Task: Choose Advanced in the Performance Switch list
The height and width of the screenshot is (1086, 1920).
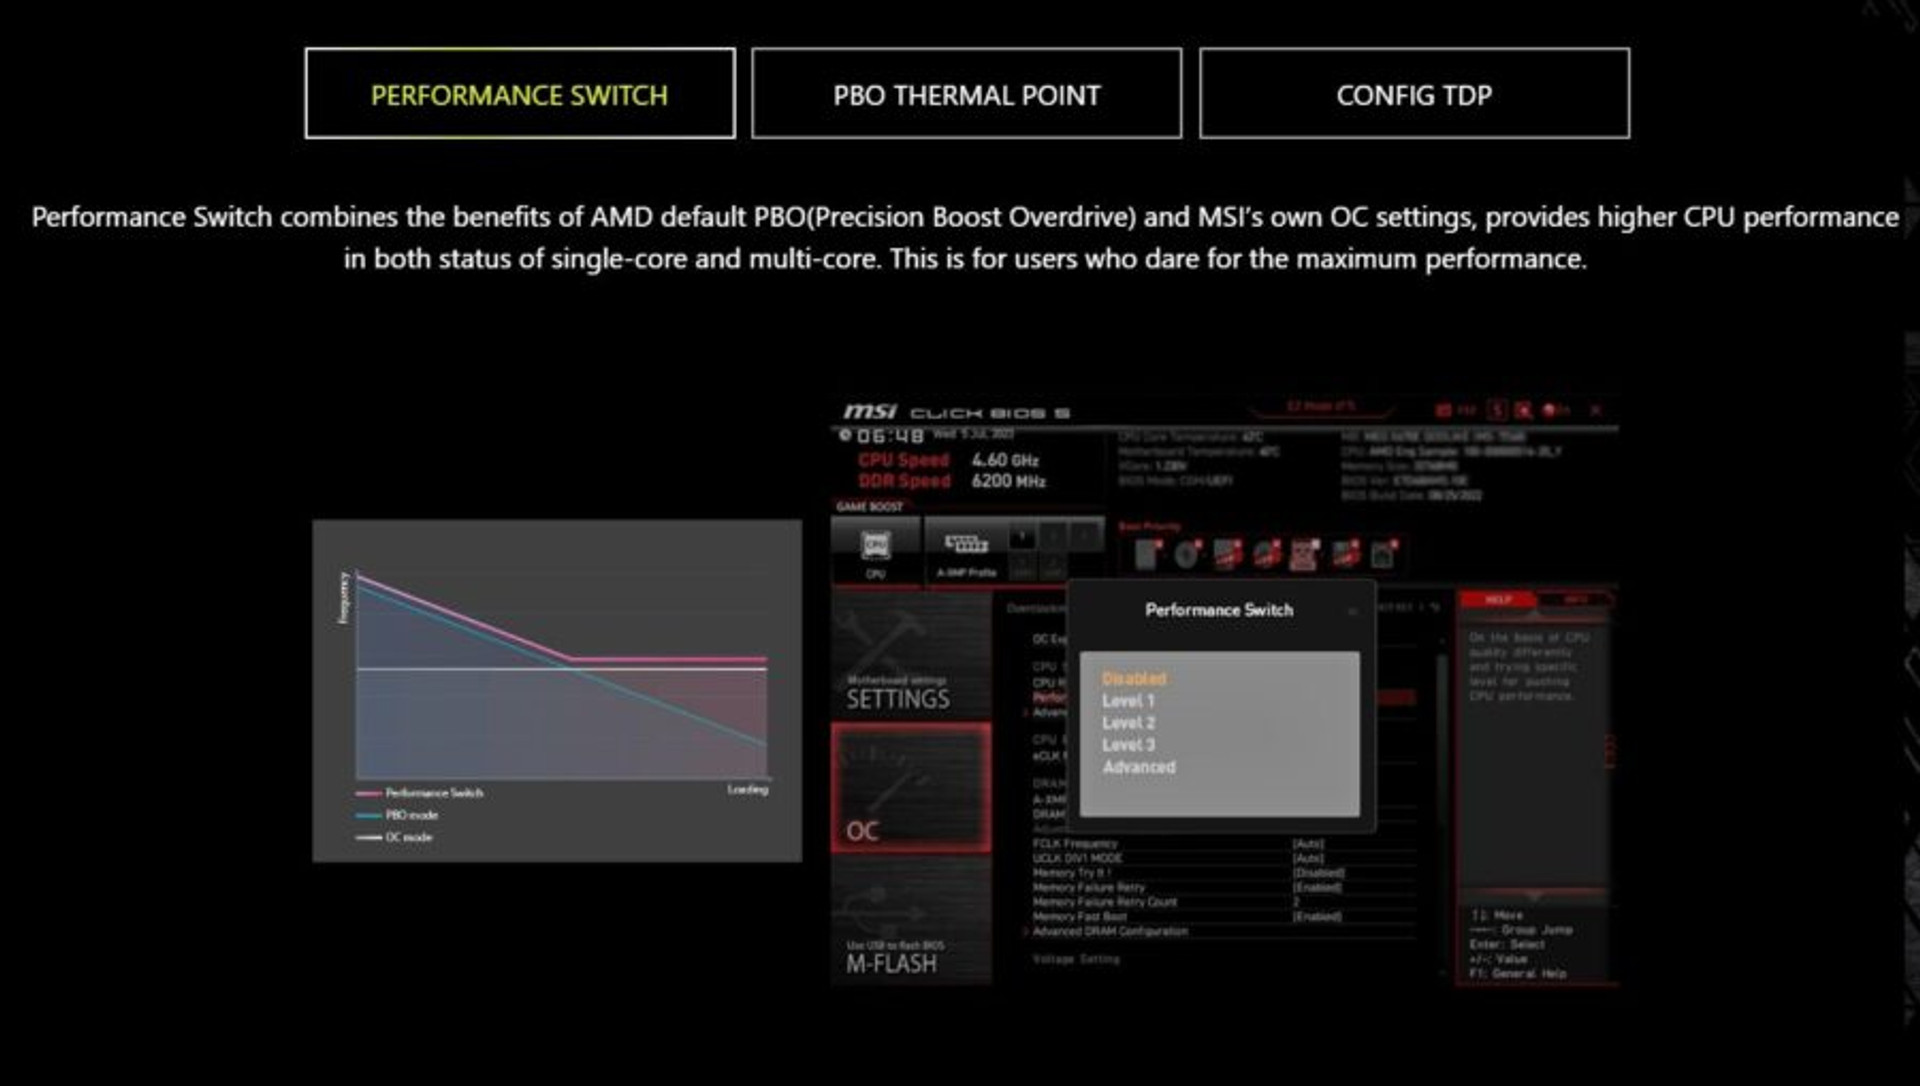Action: point(1139,767)
